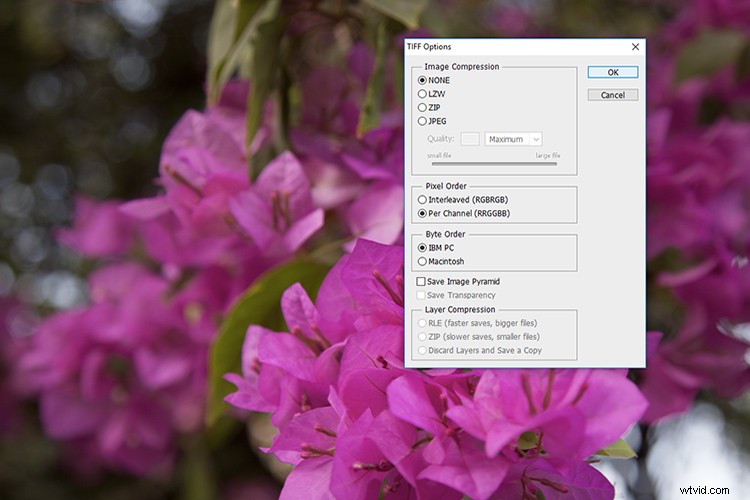Choose ZIP layer compression (slower saves)

click(422, 337)
